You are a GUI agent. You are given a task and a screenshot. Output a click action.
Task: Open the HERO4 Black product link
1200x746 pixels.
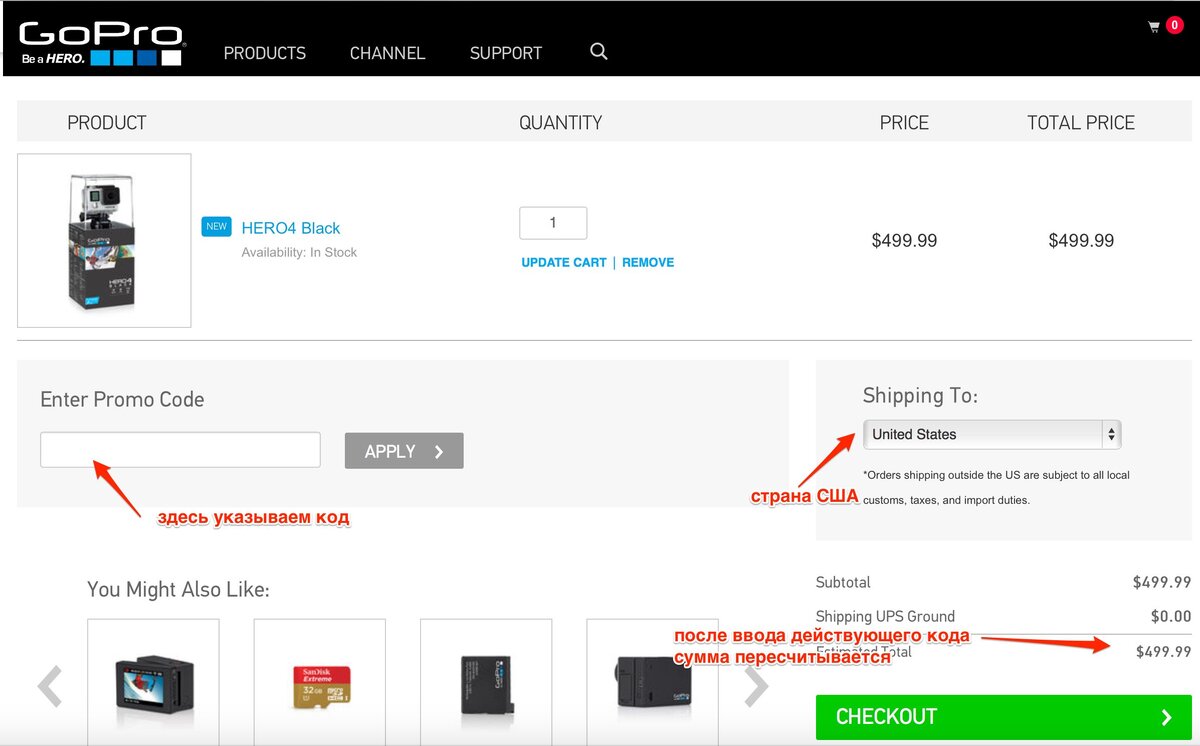pyautogui.click(x=291, y=228)
